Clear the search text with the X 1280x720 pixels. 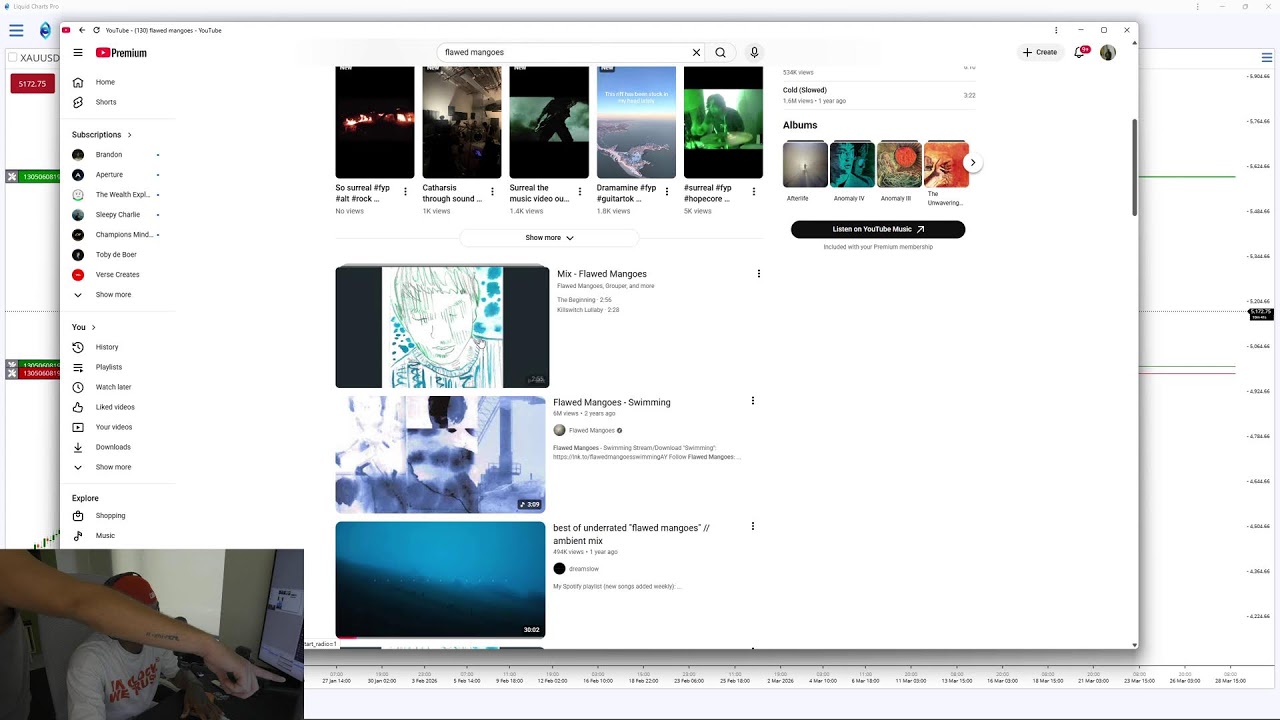(x=697, y=52)
